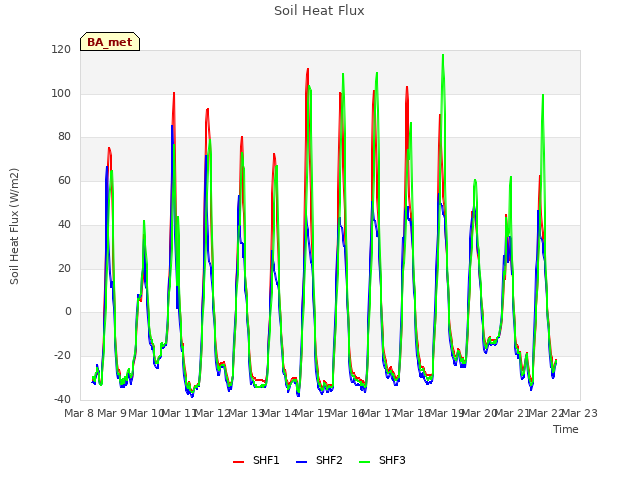The width and height of the screenshot is (640, 480).
Task: Click the 120 y-axis tick label
Action: pyautogui.click(x=61, y=49)
